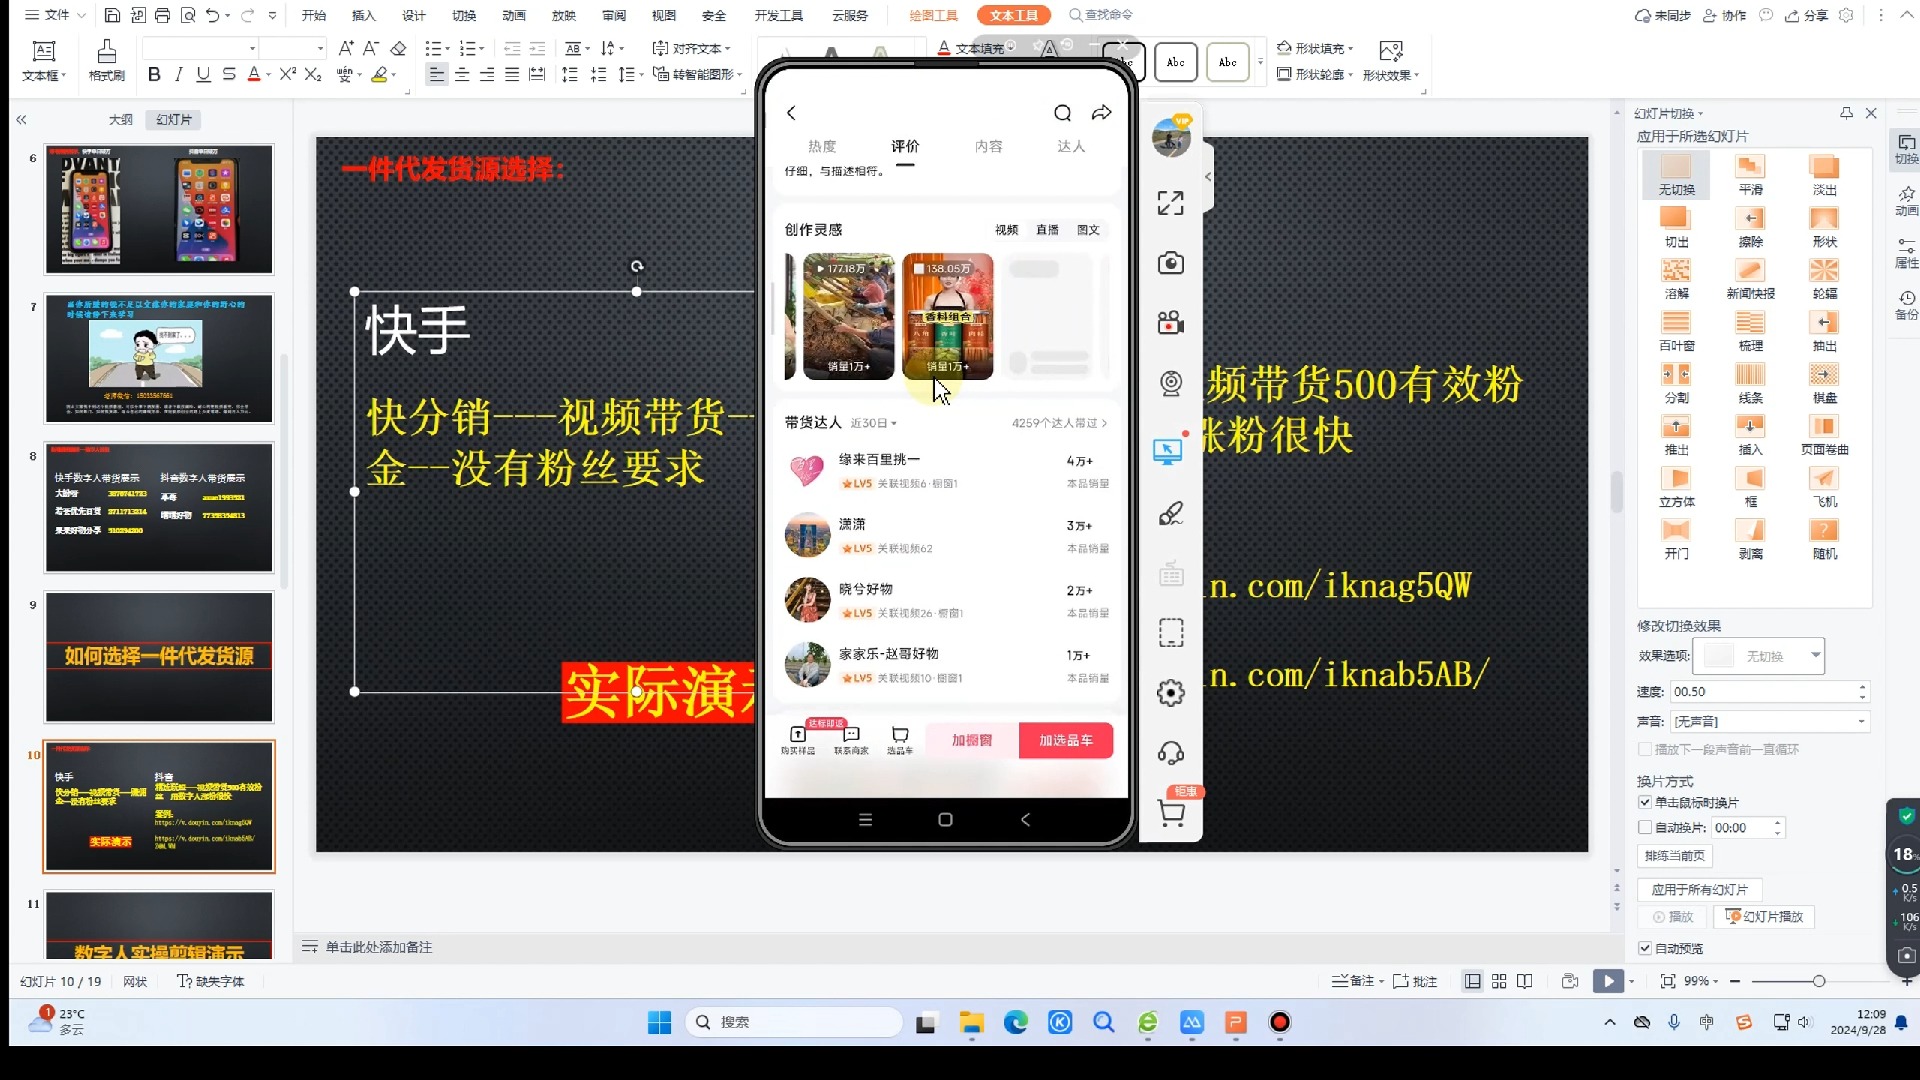Open the 插入 ribbon tab
The width and height of the screenshot is (1920, 1080).
(x=364, y=15)
